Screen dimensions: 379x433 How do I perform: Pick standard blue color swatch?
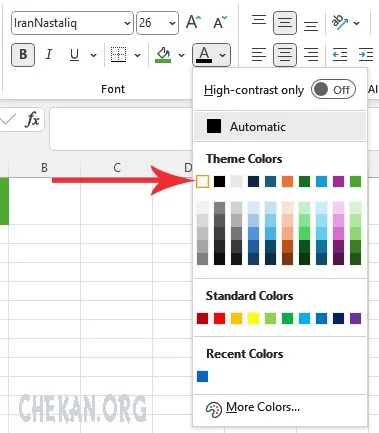(x=321, y=318)
